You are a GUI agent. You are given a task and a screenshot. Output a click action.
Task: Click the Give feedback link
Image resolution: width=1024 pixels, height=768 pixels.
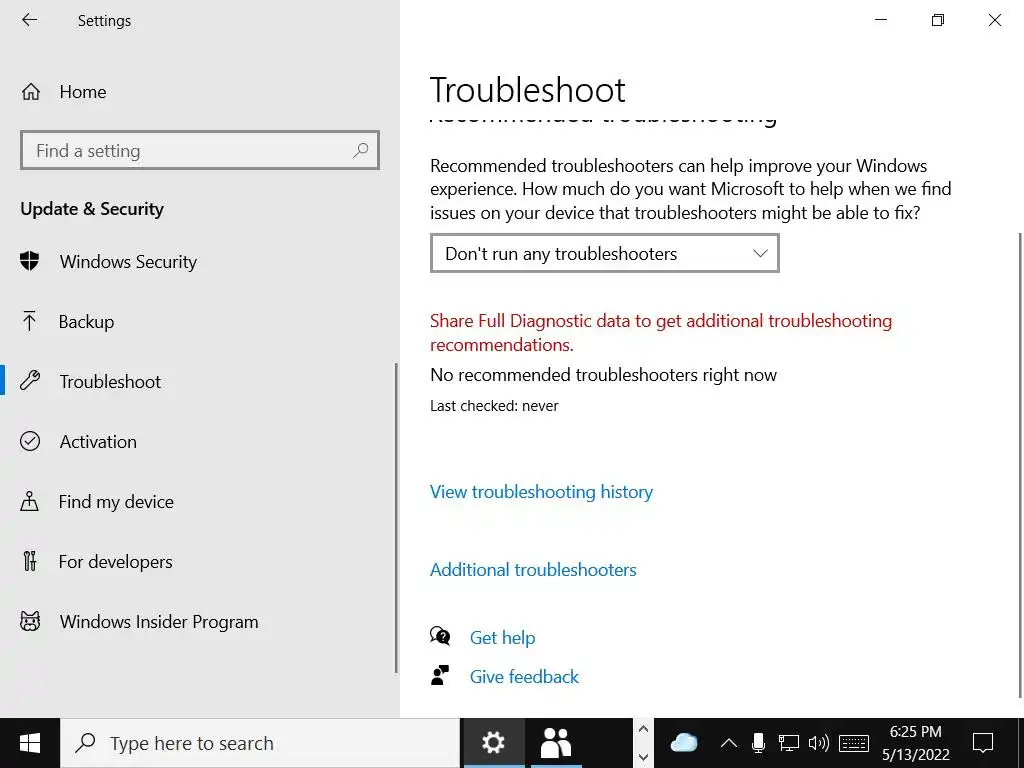[524, 677]
